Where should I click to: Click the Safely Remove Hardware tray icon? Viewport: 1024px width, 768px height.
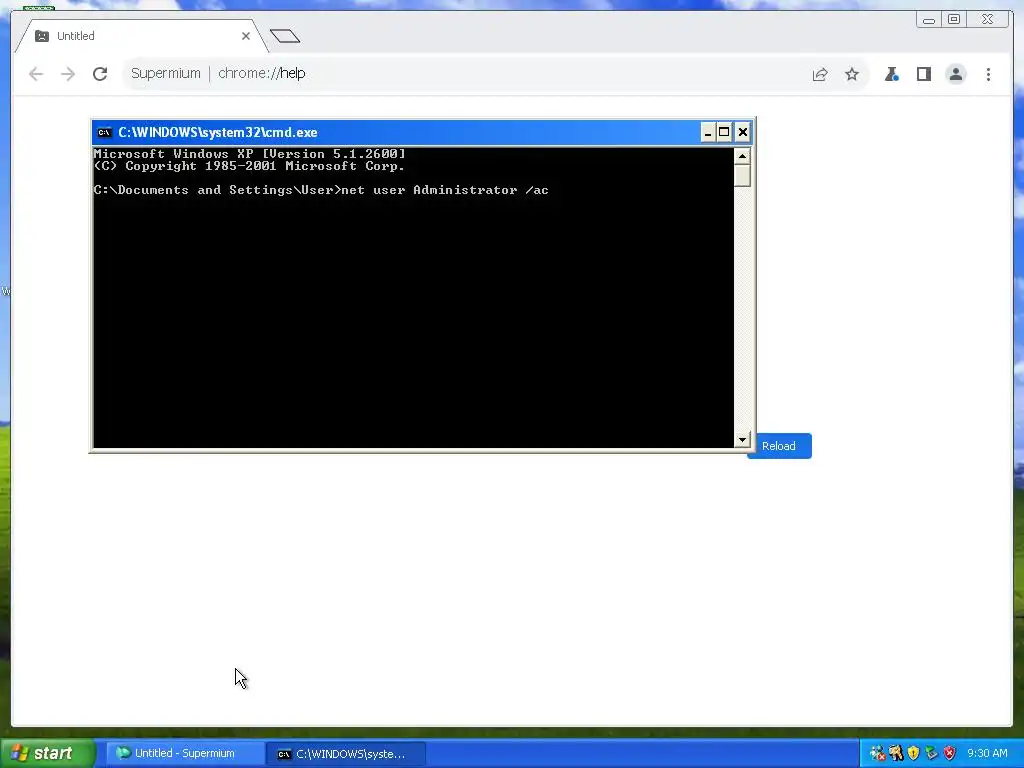pyautogui.click(x=931, y=753)
